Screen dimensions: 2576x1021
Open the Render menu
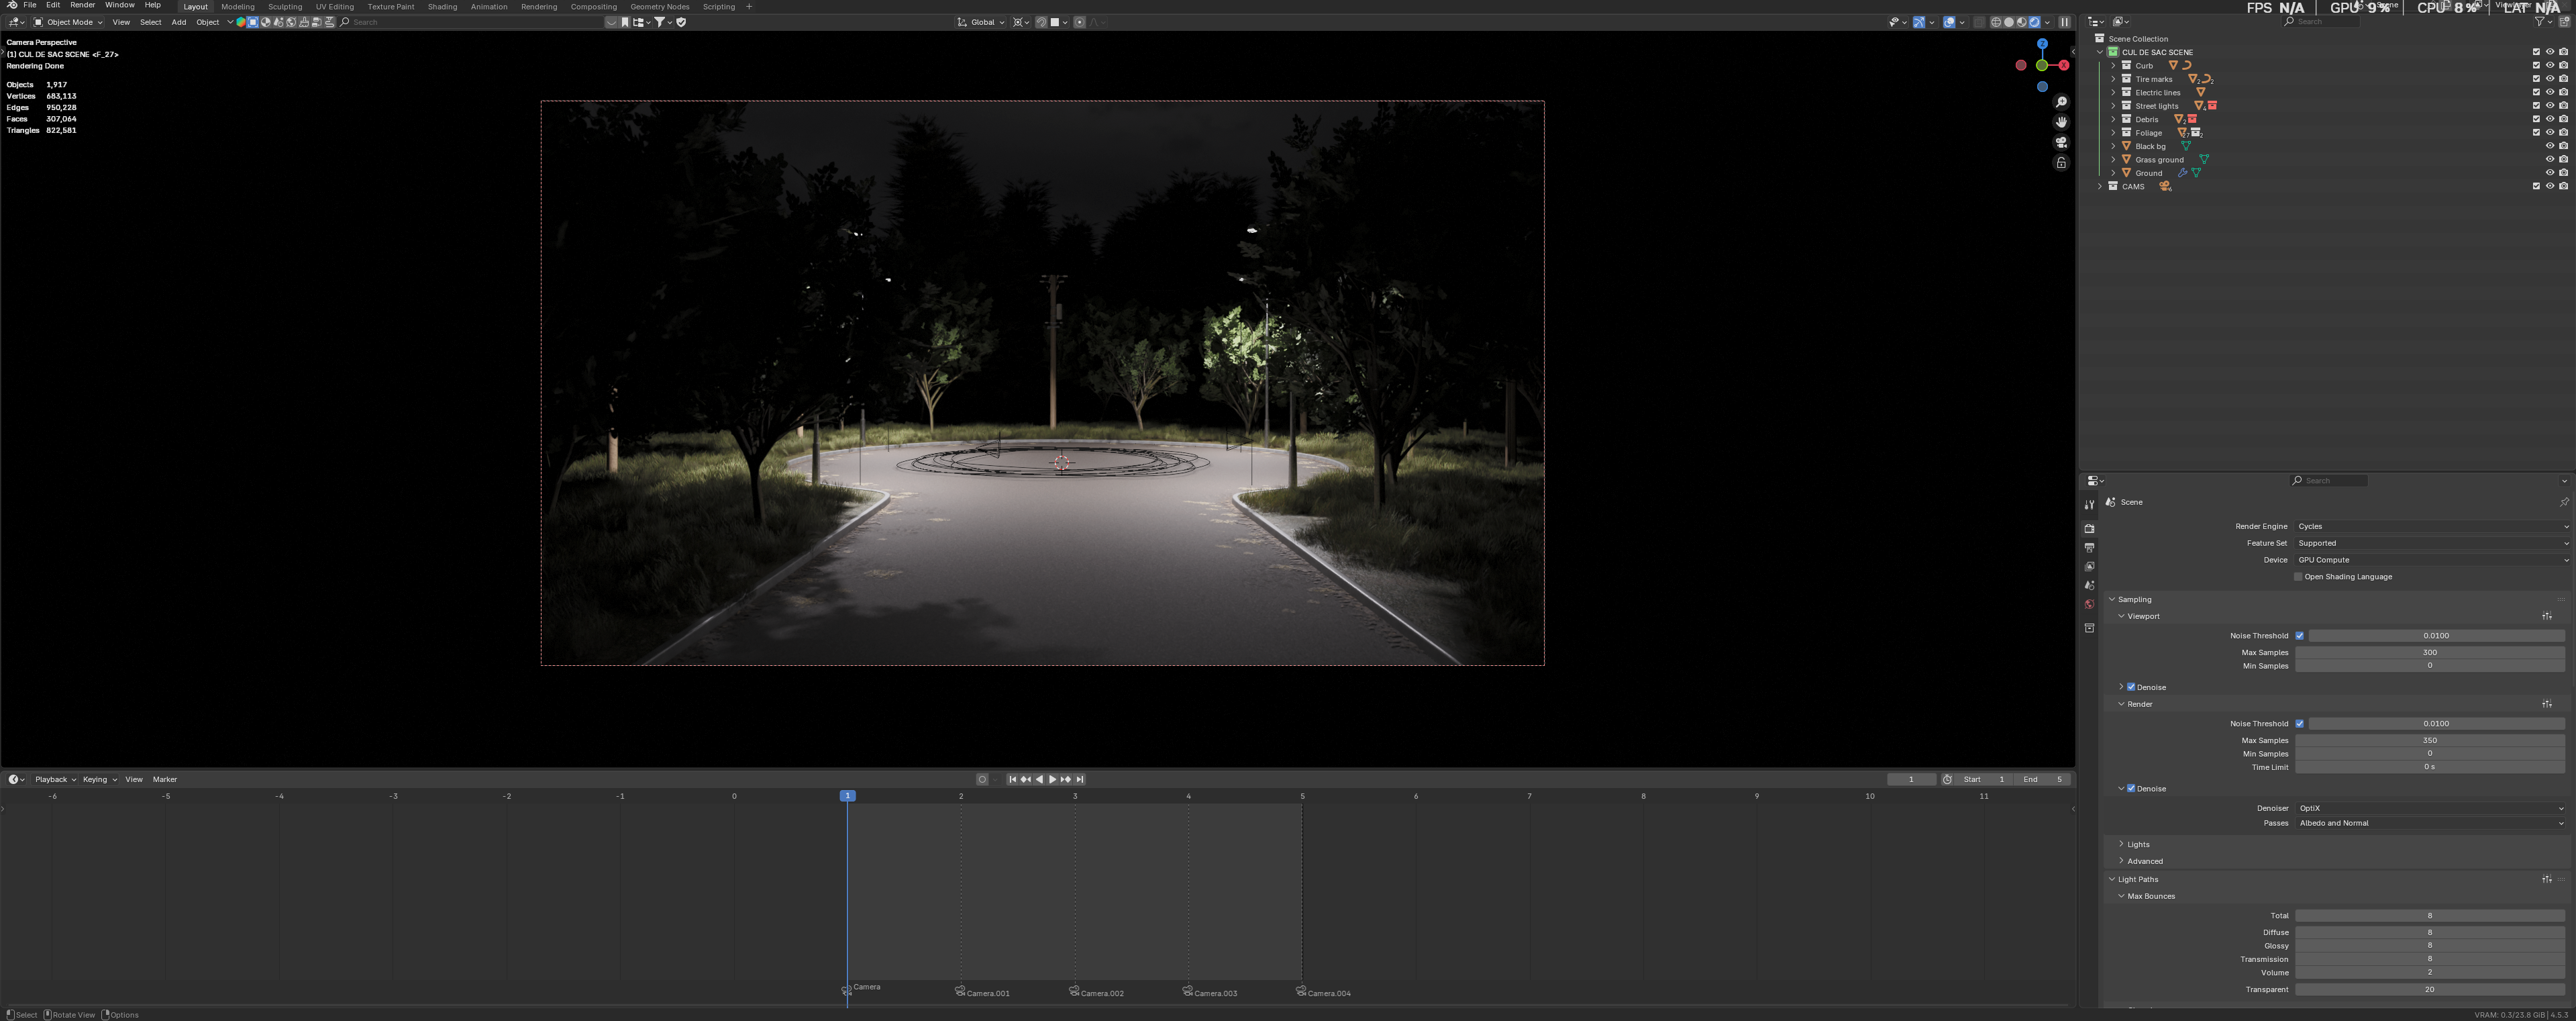(82, 5)
